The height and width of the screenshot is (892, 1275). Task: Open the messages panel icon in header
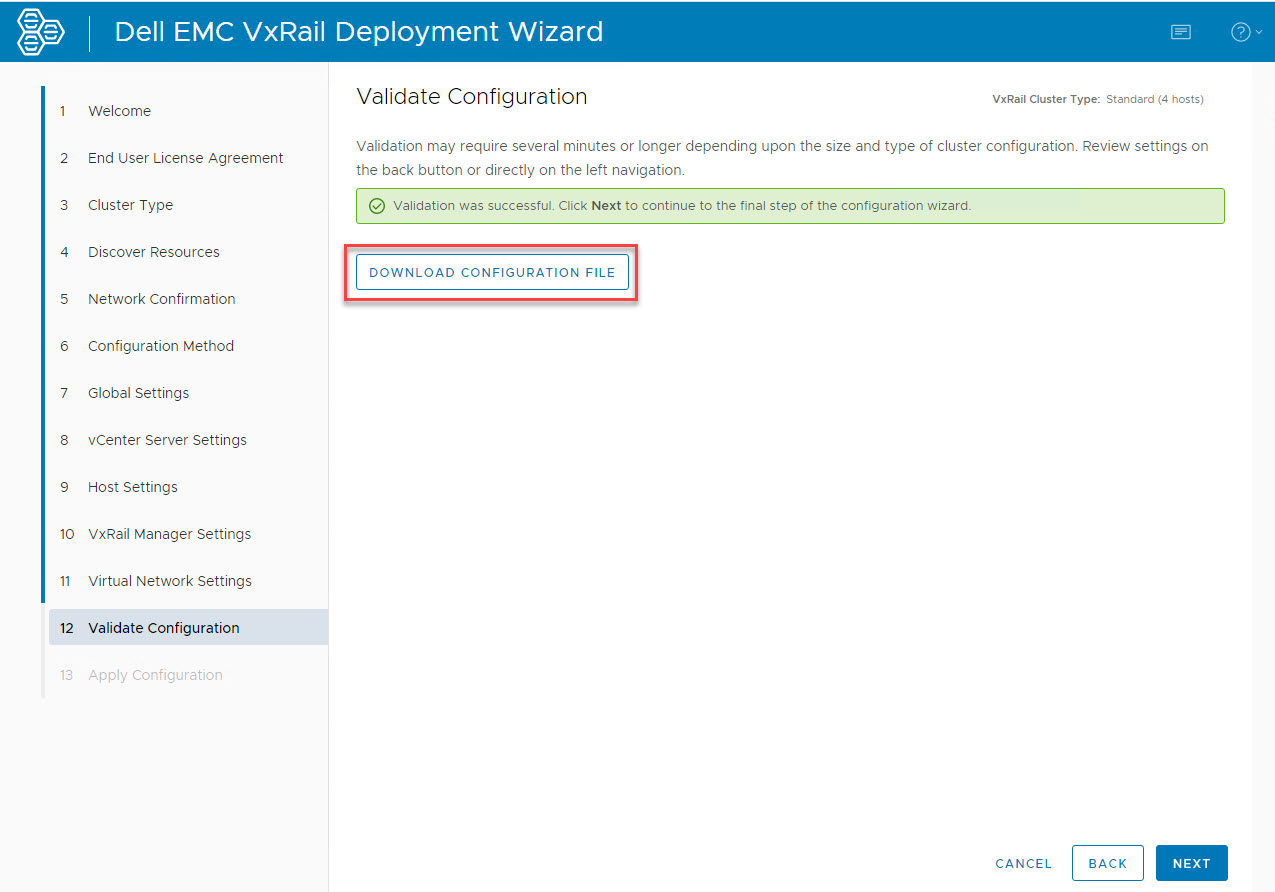coord(1181,32)
